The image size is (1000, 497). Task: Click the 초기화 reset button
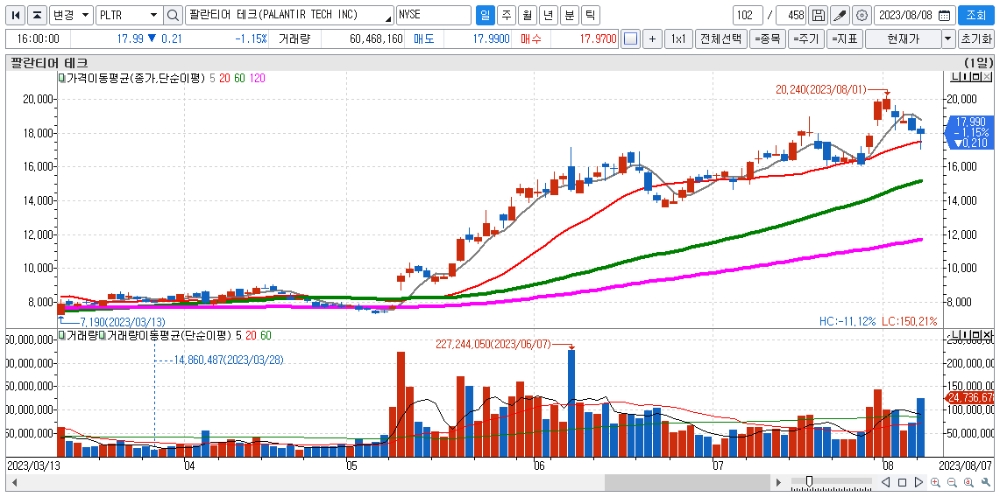coord(976,39)
